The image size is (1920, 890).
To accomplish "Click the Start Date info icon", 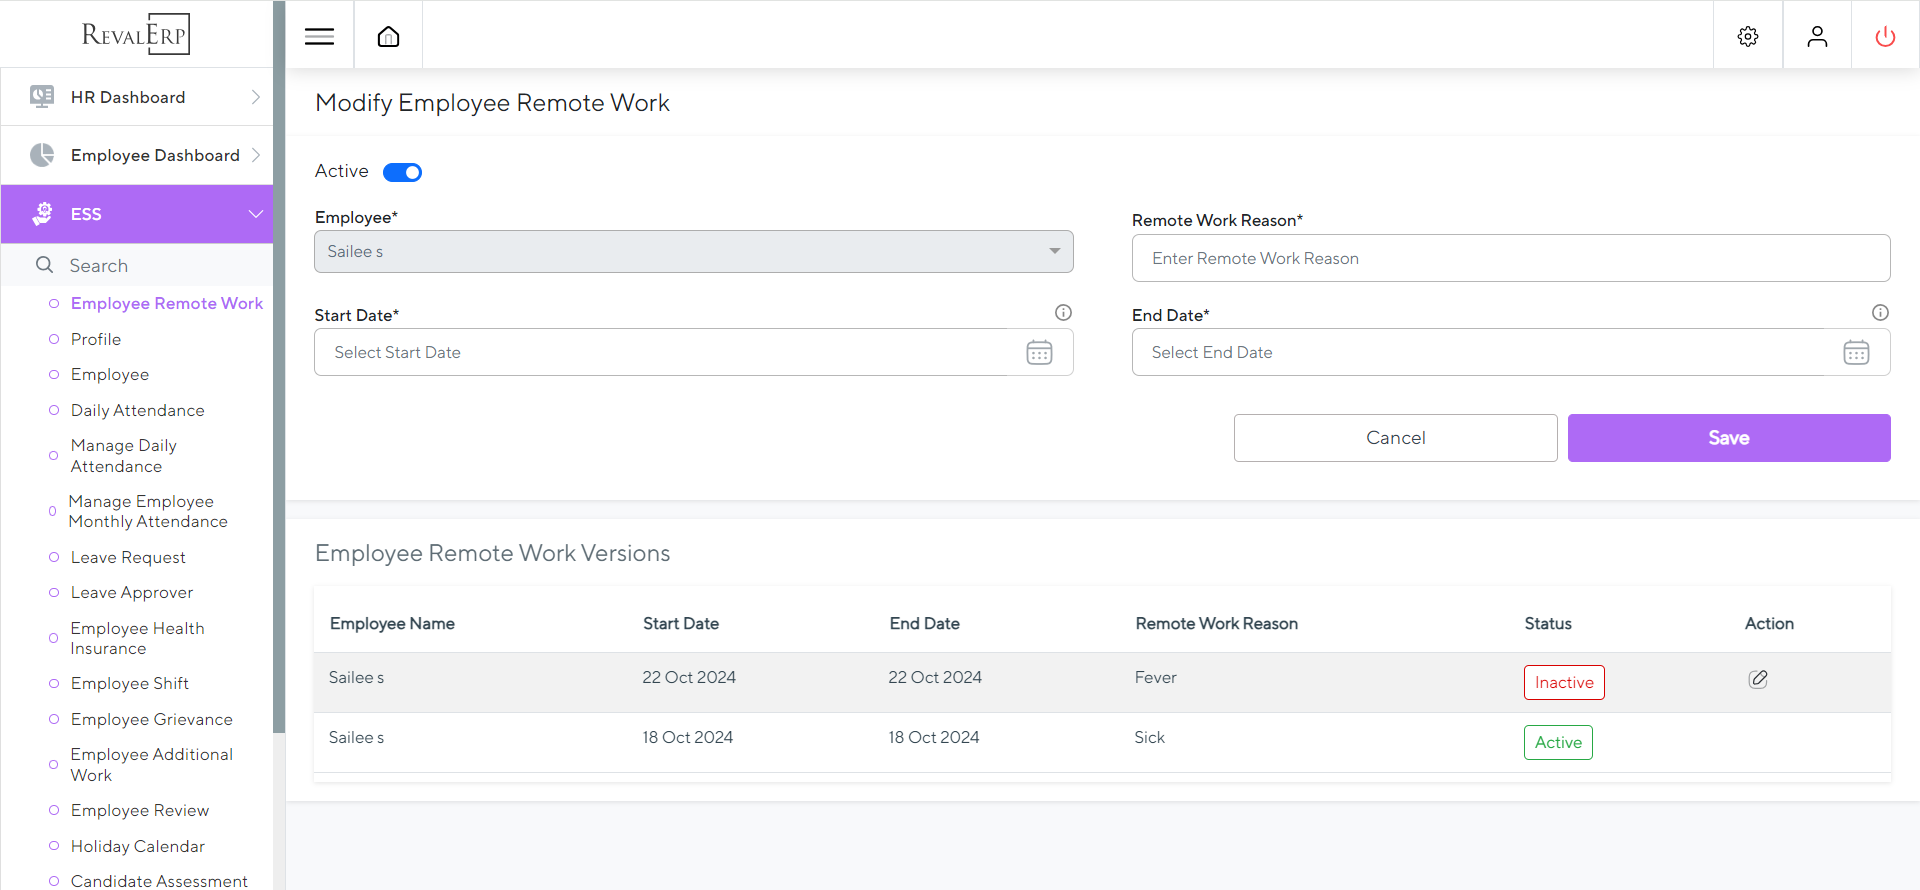I will 1063,313.
